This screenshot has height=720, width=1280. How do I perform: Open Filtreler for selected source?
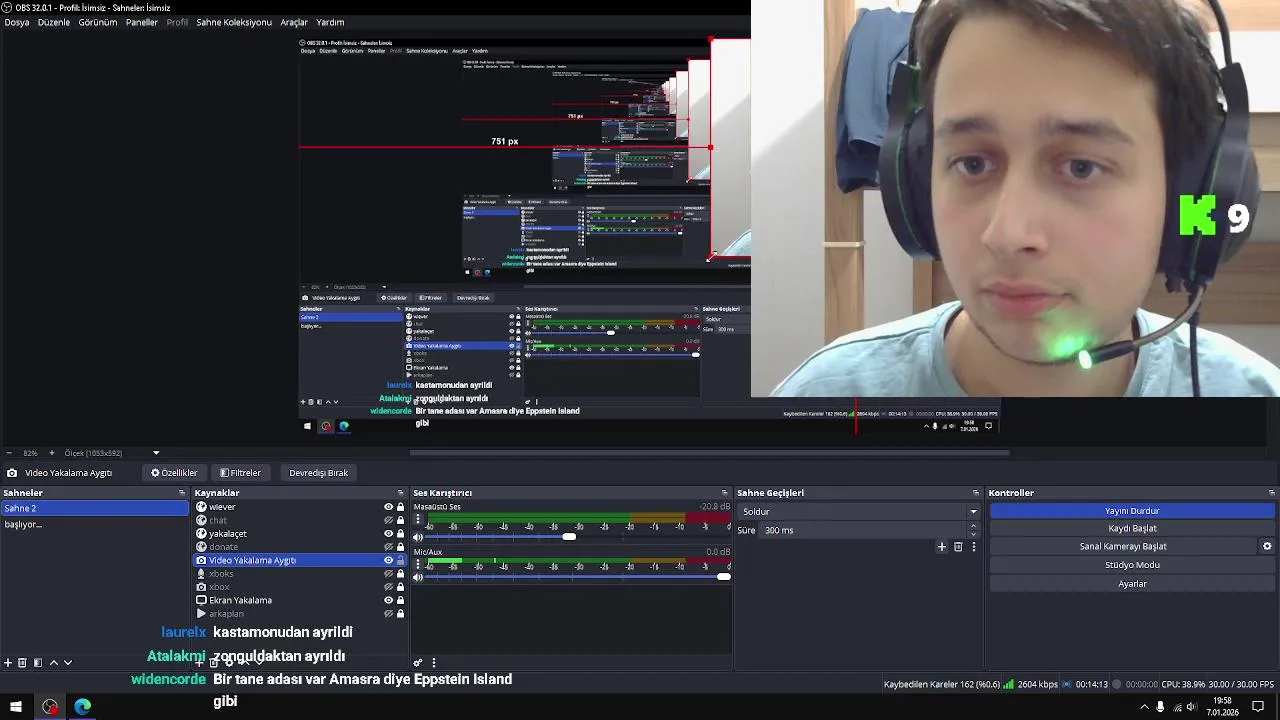(241, 473)
